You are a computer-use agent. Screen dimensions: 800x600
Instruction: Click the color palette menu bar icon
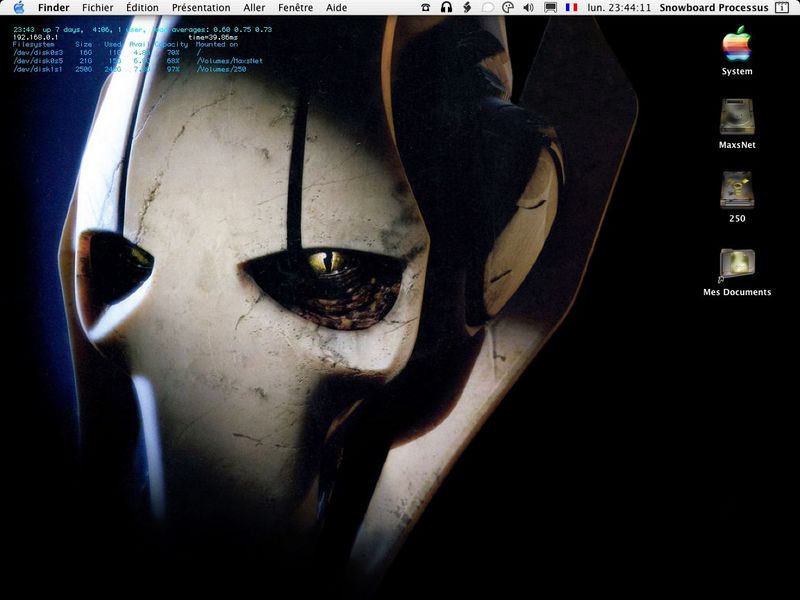pyautogui.click(x=508, y=8)
